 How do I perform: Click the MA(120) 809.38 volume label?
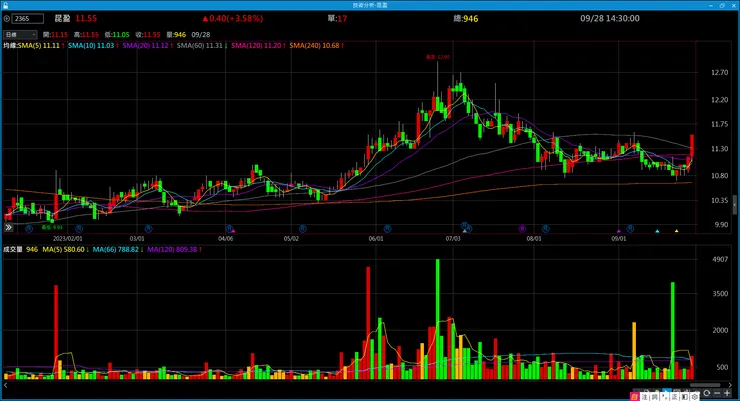172,250
